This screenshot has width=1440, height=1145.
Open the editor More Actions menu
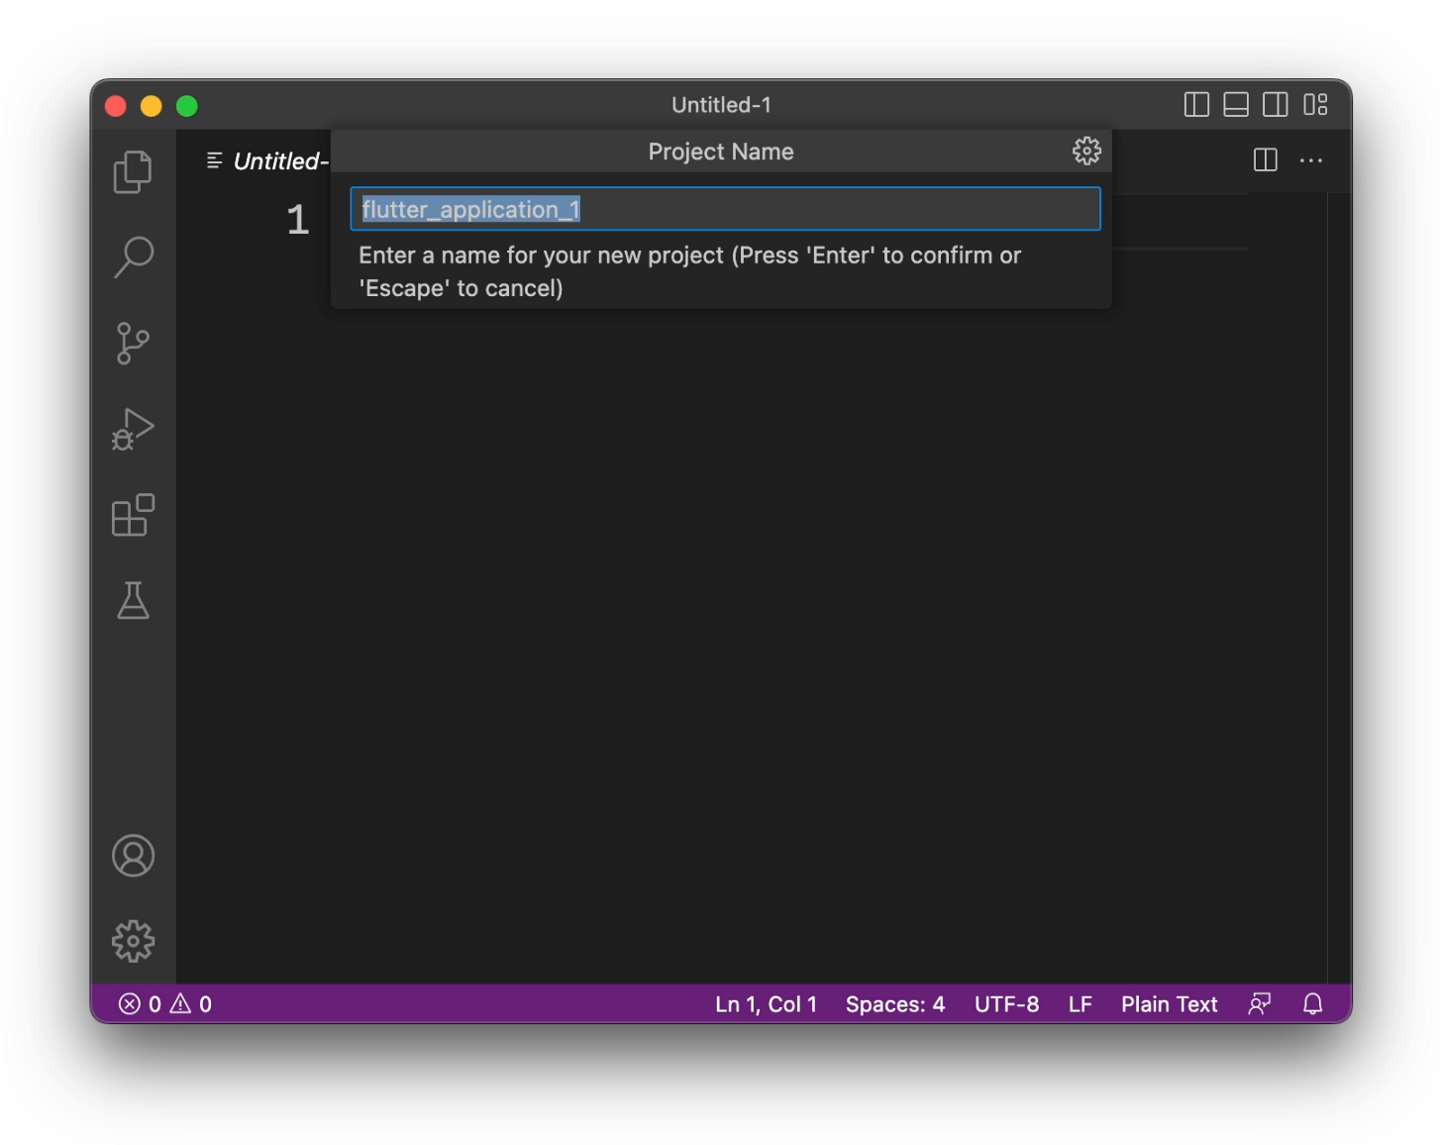(1311, 160)
